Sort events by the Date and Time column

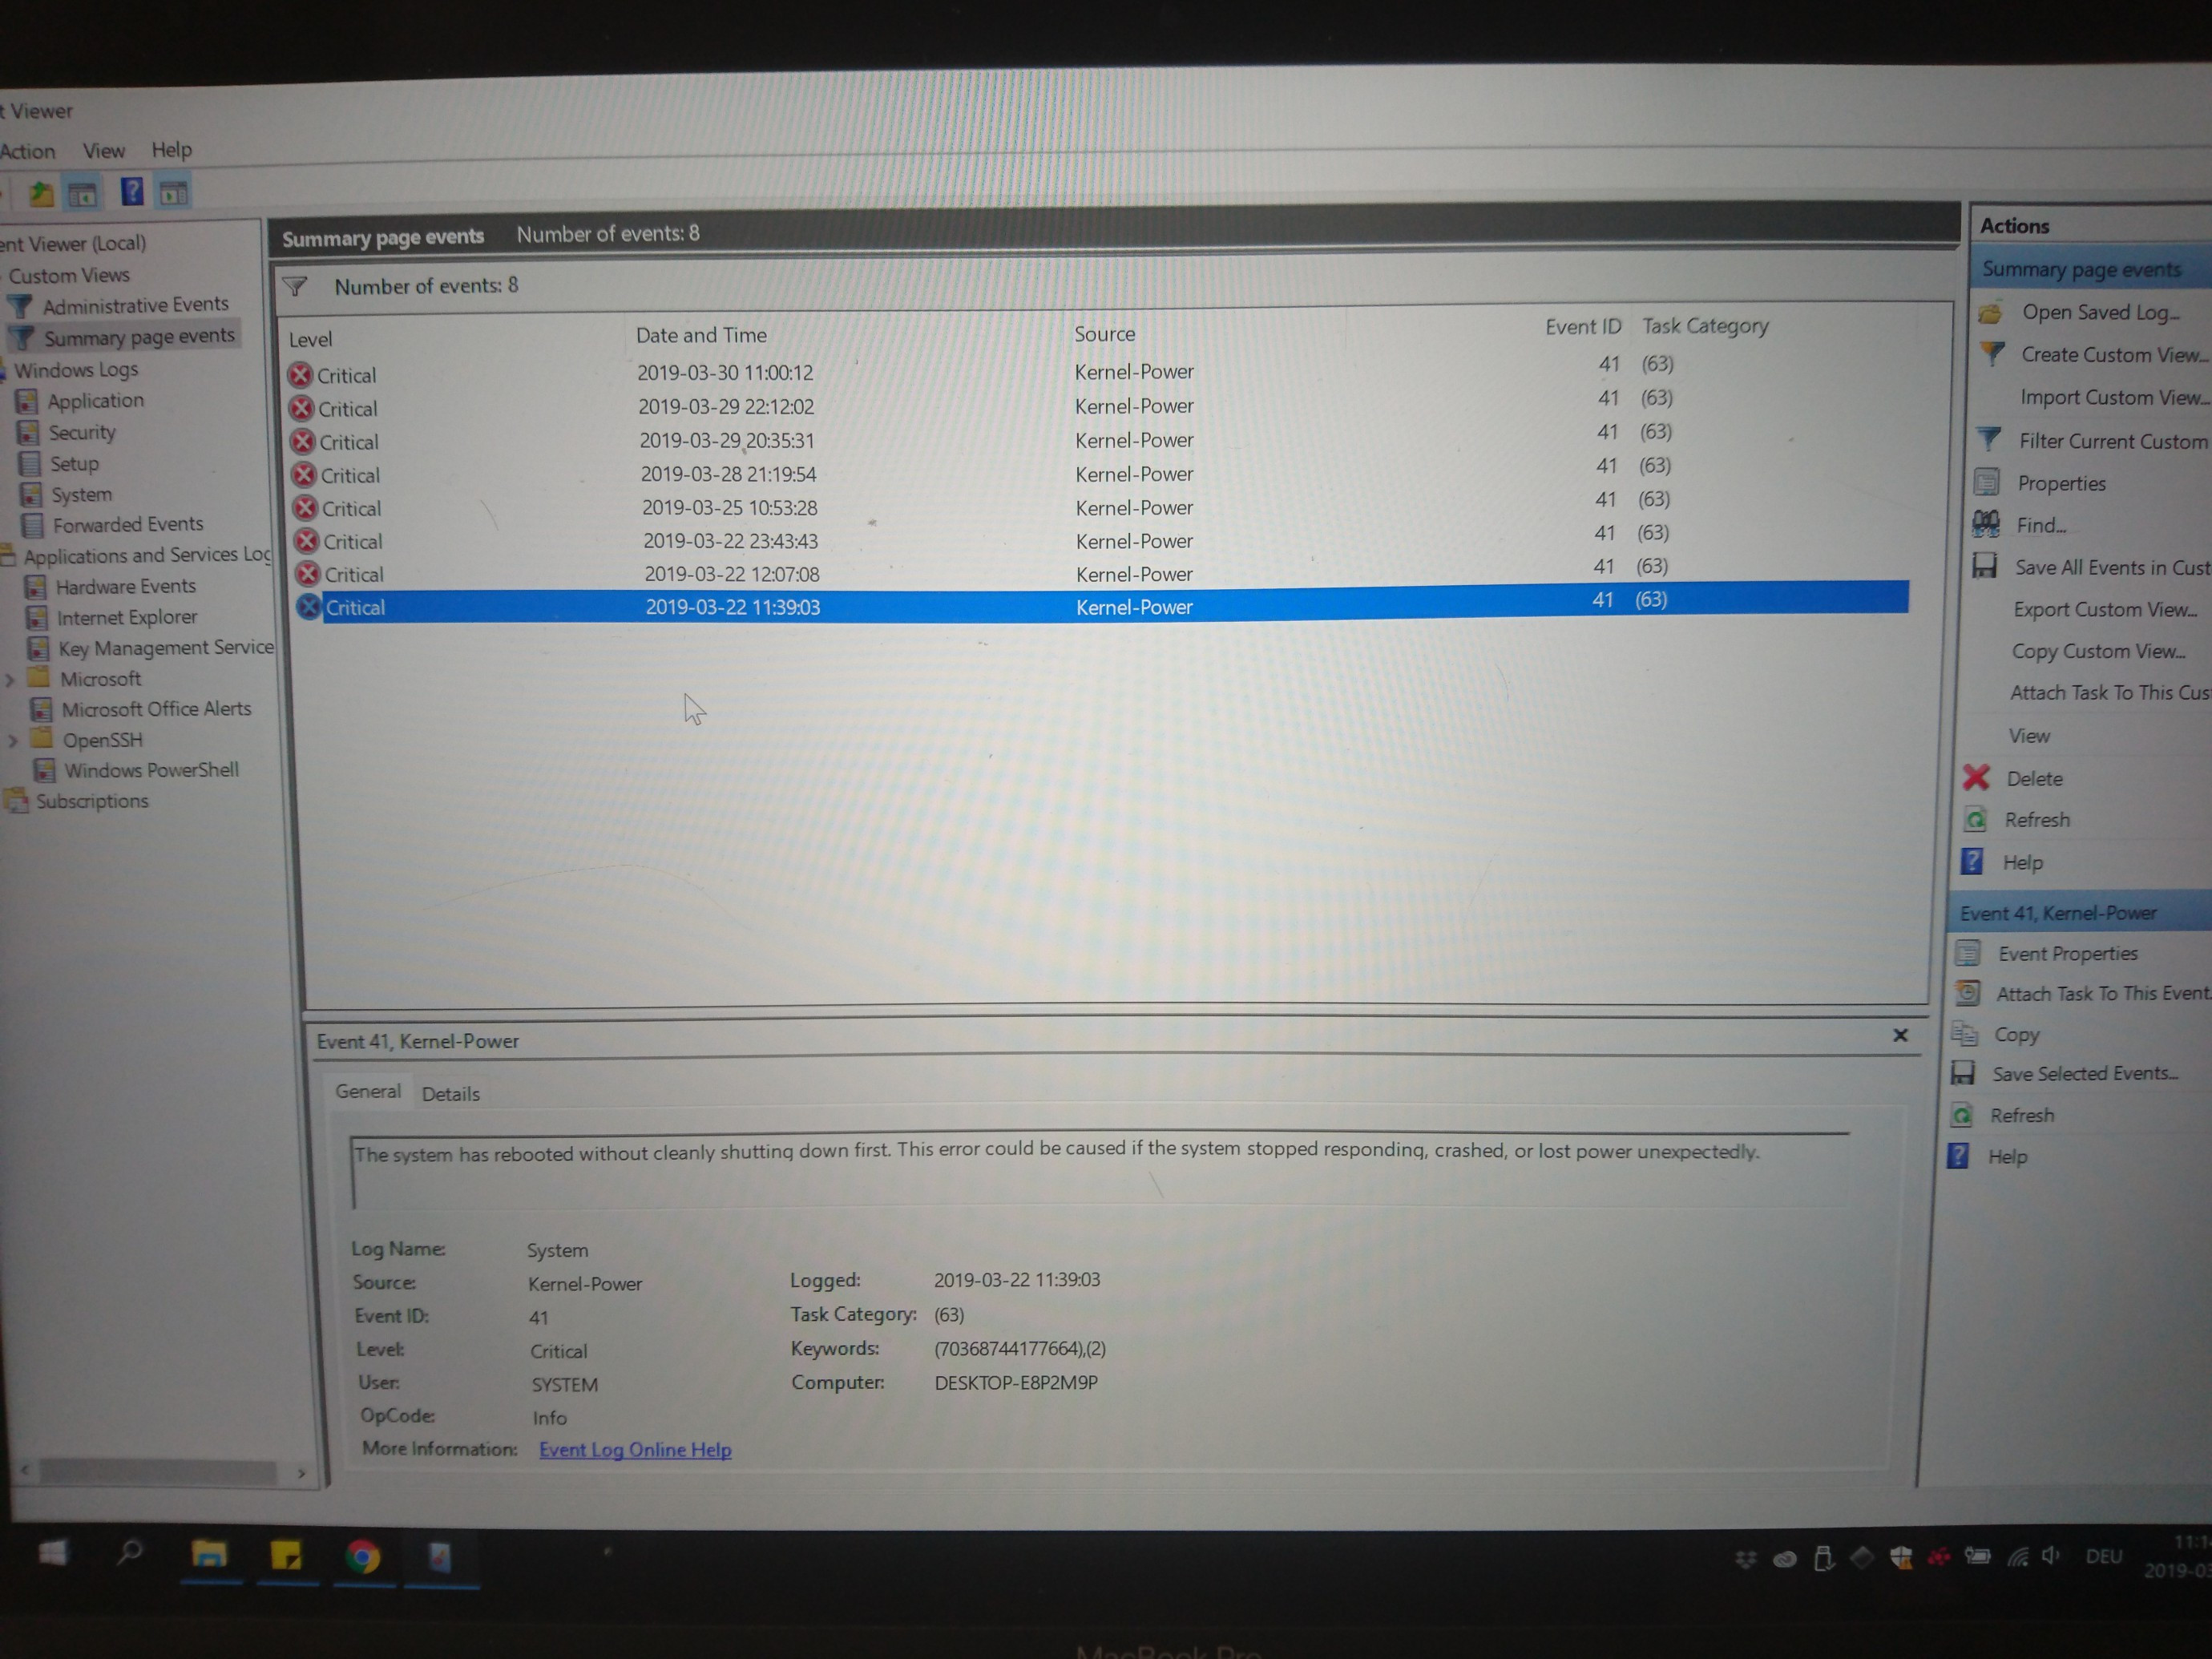click(x=701, y=335)
